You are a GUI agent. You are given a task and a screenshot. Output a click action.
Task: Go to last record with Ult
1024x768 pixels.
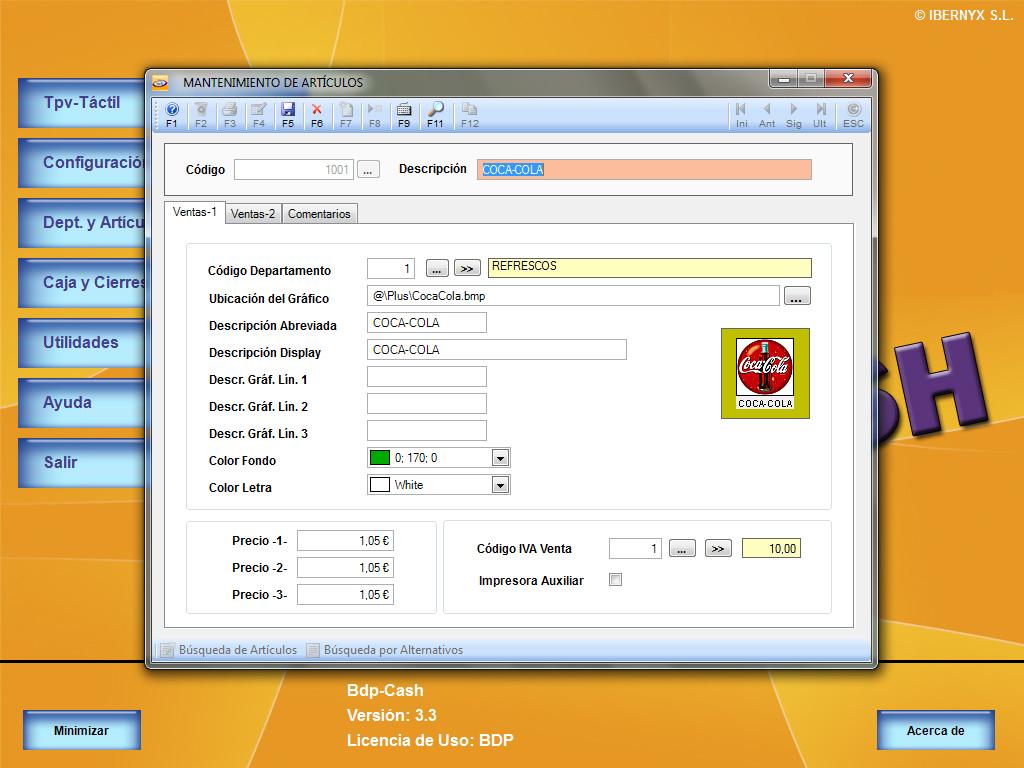tap(820, 114)
